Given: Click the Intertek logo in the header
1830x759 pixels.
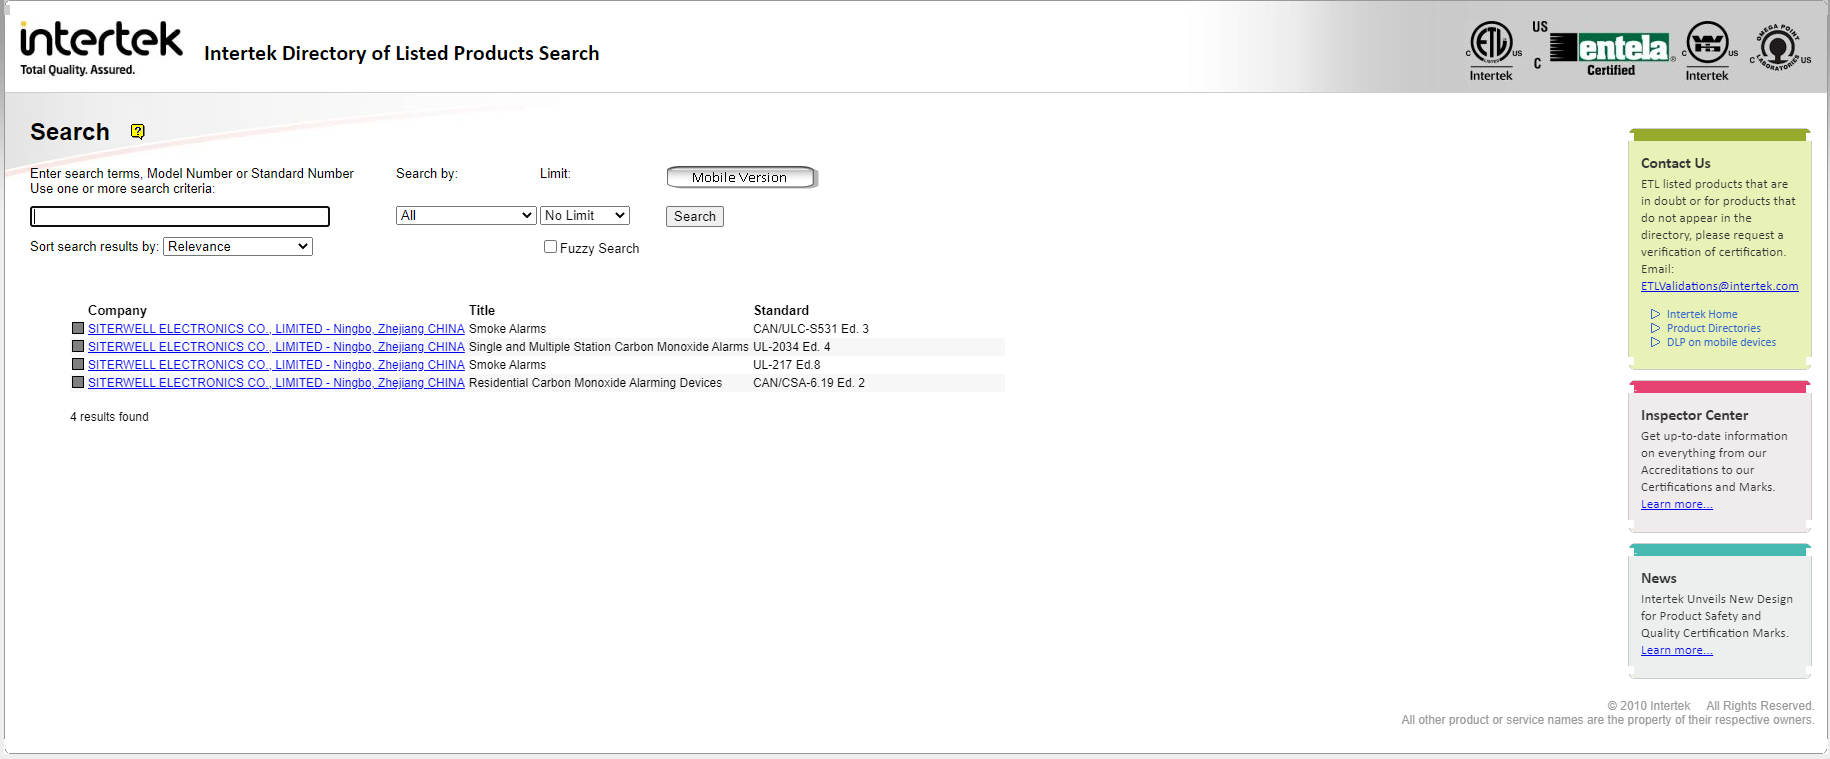Looking at the screenshot, I should coord(101,48).
